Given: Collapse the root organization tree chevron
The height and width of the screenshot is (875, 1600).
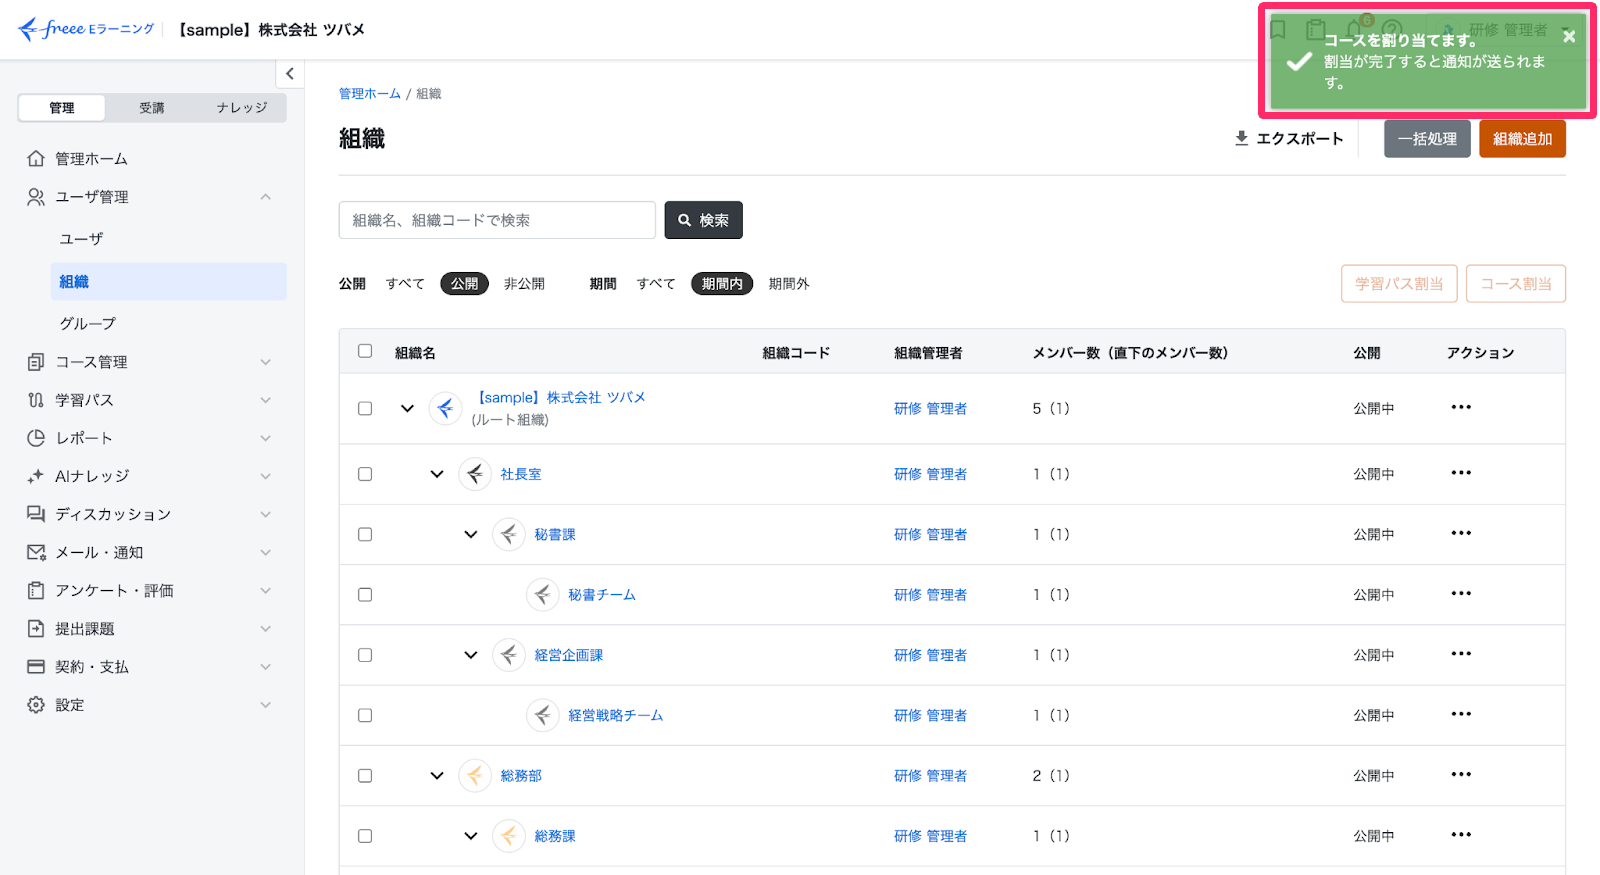Looking at the screenshot, I should click(407, 408).
